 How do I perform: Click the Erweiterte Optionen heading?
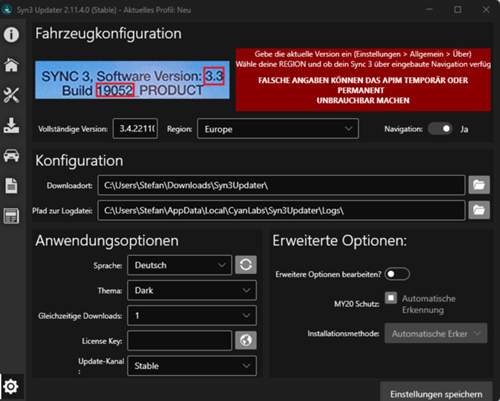[340, 241]
